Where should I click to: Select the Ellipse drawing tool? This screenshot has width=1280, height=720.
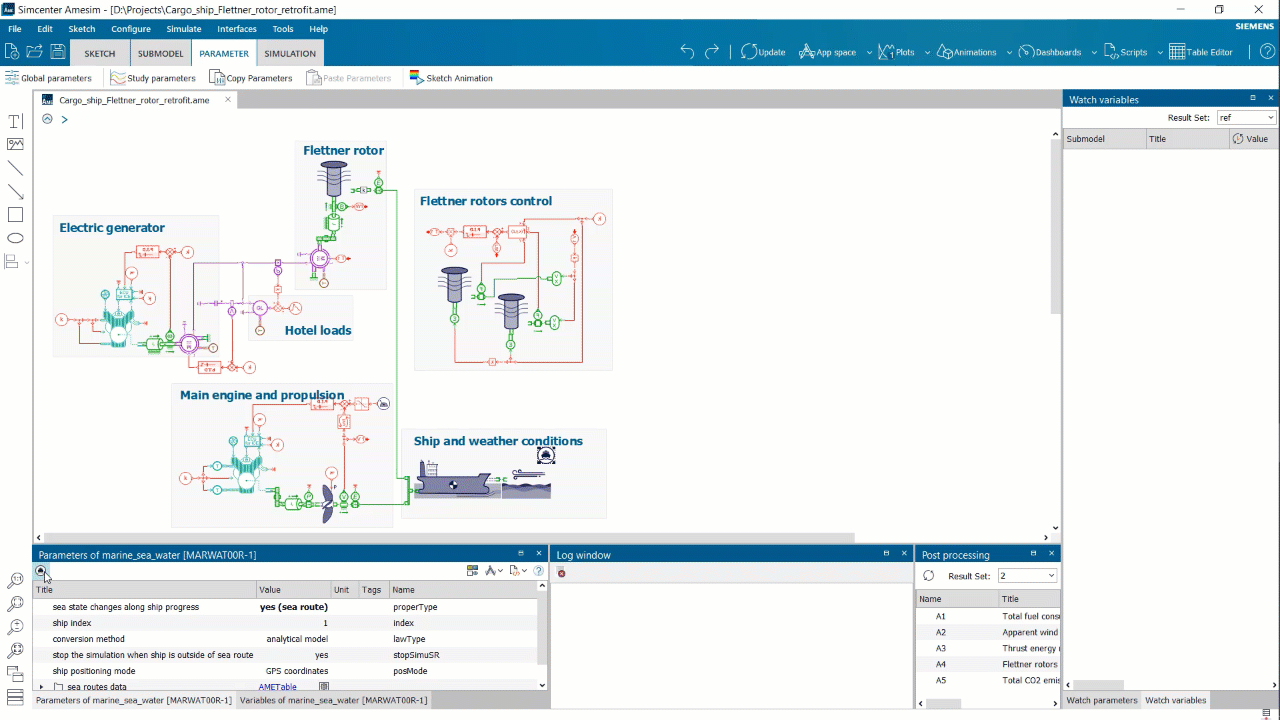pyautogui.click(x=15, y=238)
